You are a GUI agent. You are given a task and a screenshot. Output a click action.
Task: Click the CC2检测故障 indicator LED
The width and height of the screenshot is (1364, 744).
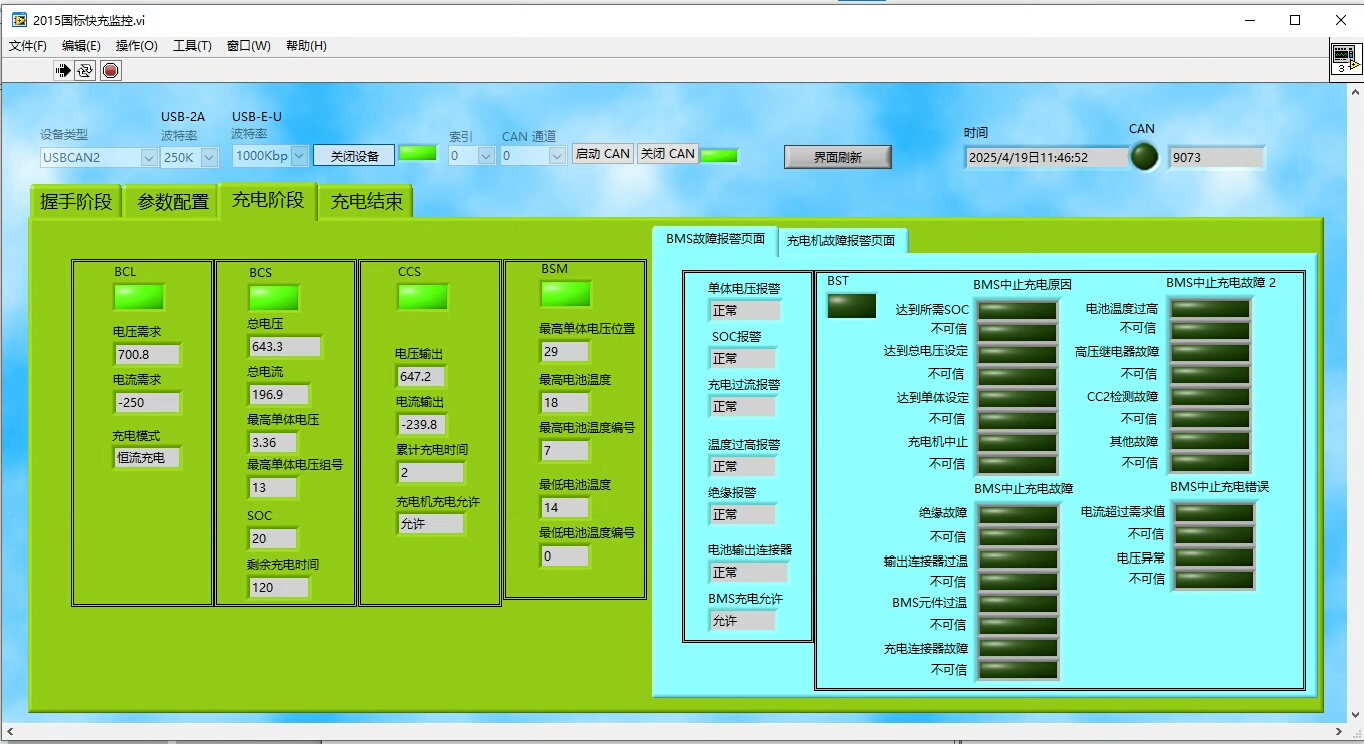1210,397
